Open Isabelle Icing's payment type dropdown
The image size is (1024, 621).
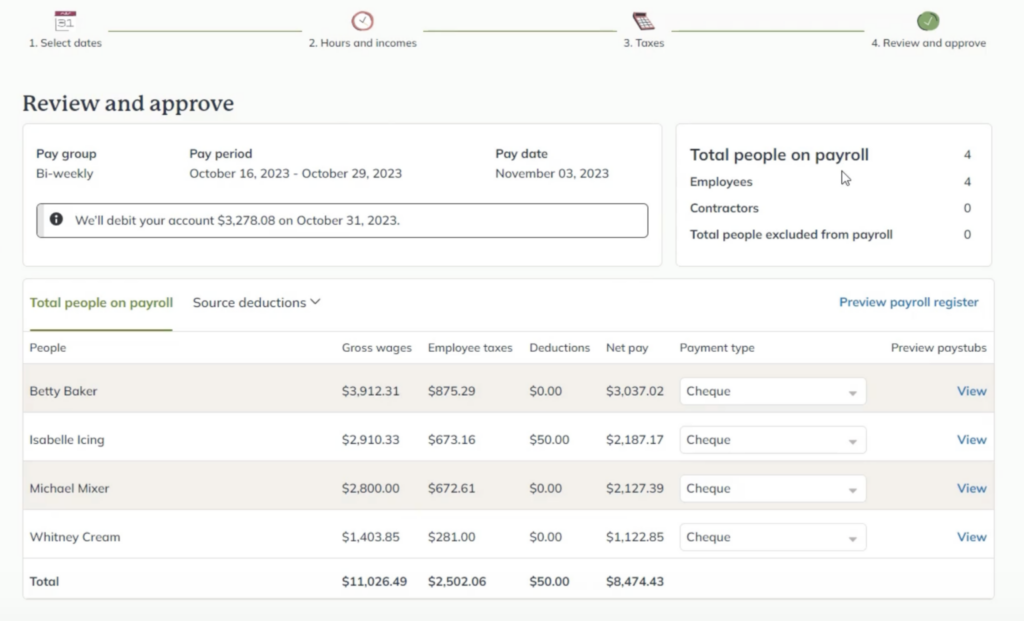pos(772,440)
